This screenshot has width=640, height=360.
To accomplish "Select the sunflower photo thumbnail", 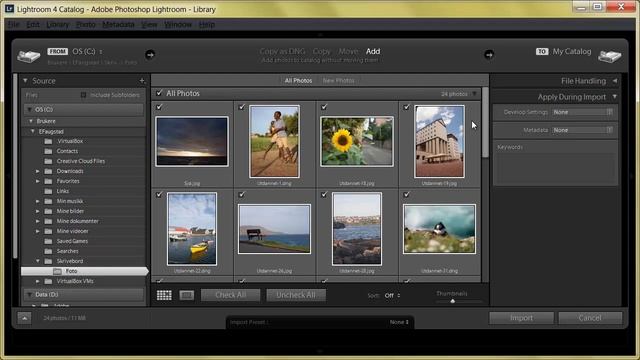I will coord(357,141).
